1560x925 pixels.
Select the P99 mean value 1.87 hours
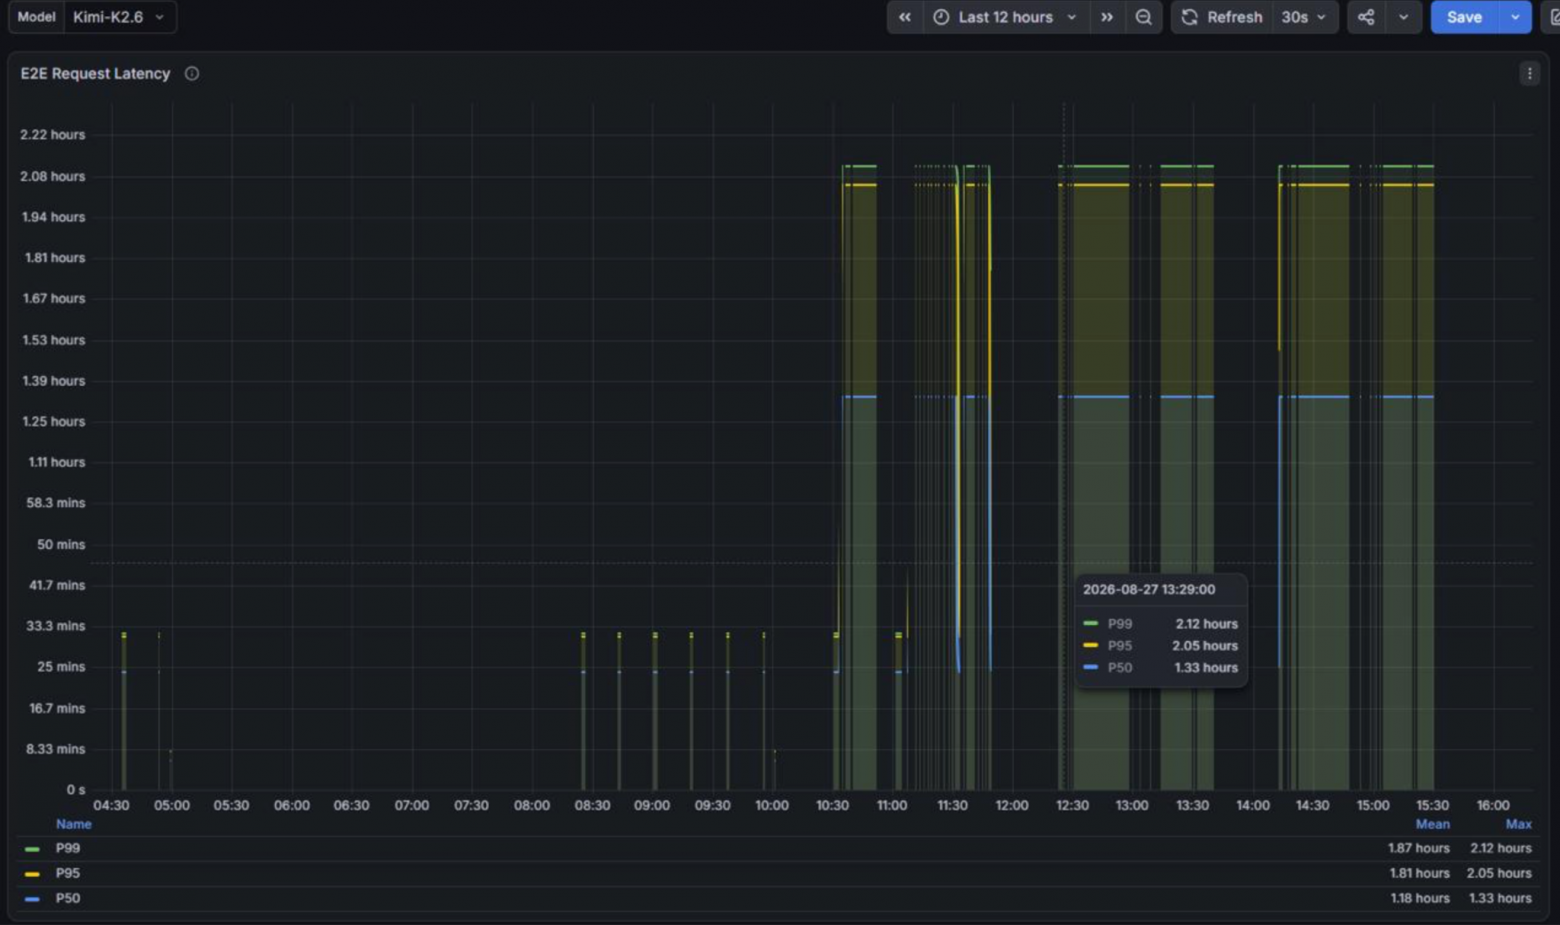(1418, 848)
